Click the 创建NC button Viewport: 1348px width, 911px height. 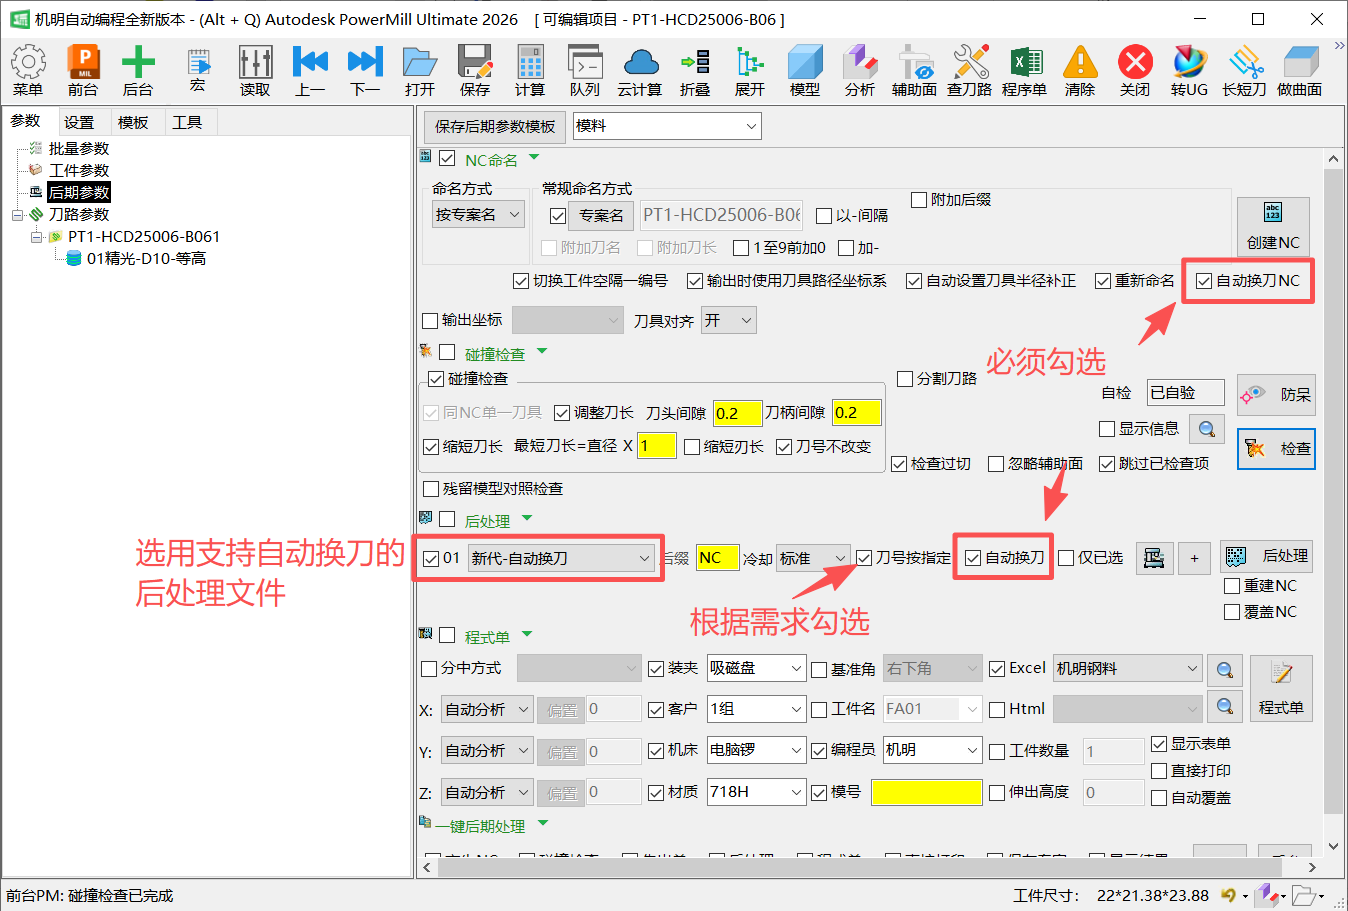(1273, 227)
